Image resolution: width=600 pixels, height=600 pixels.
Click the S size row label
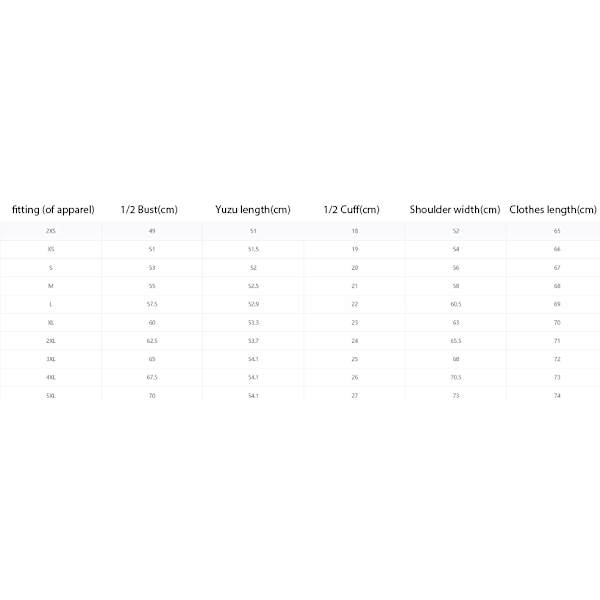click(x=51, y=268)
